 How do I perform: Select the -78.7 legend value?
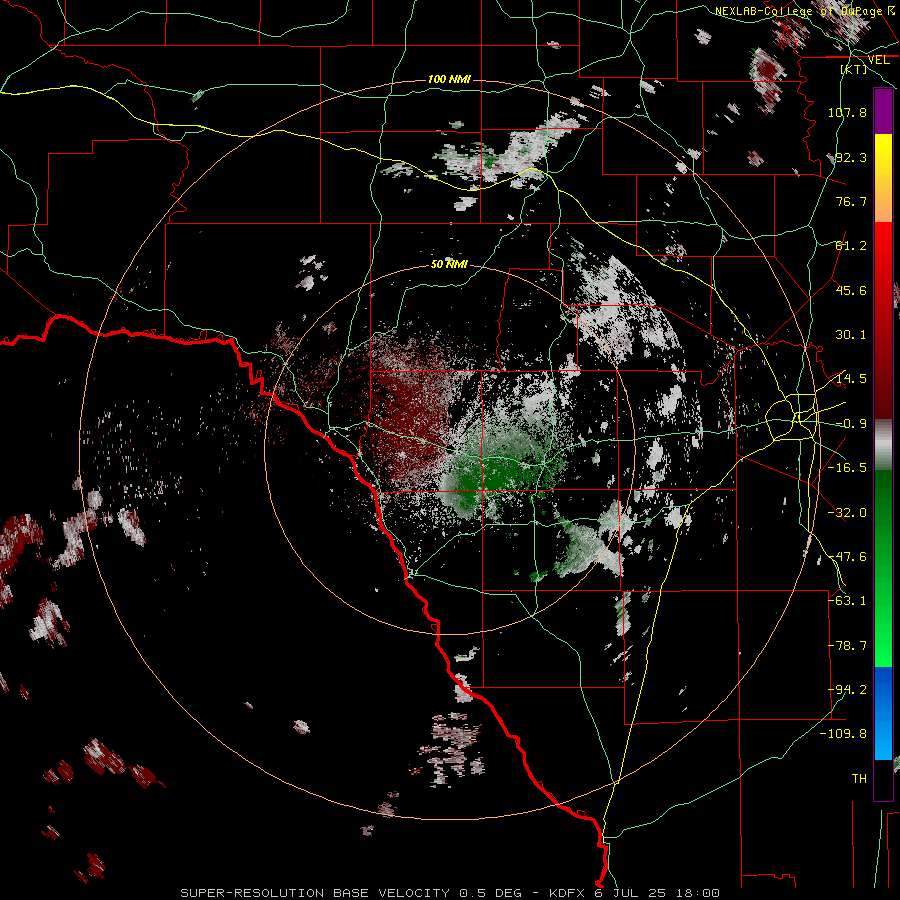pyautogui.click(x=847, y=646)
